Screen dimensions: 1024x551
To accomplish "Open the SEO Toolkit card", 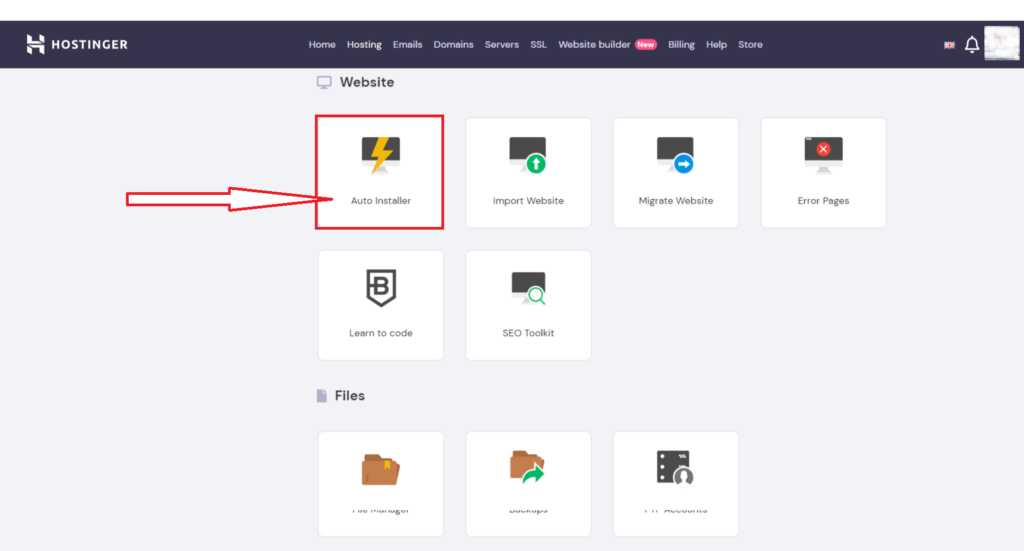I will [x=528, y=305].
